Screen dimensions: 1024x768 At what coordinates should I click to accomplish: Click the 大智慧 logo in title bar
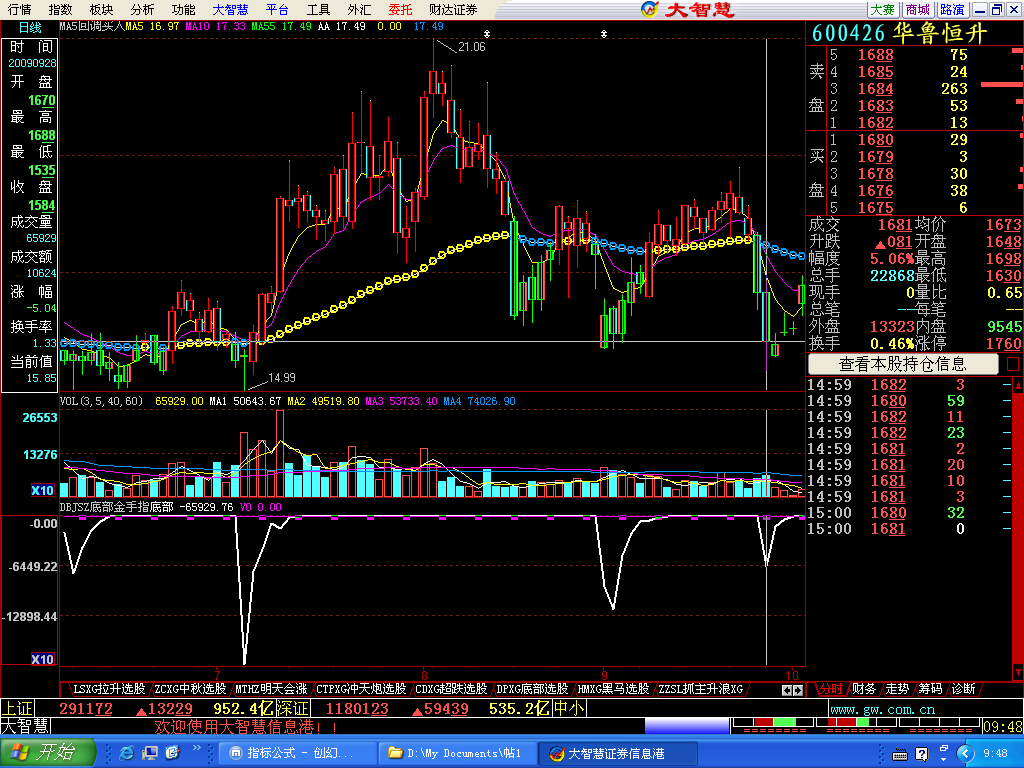tap(688, 9)
